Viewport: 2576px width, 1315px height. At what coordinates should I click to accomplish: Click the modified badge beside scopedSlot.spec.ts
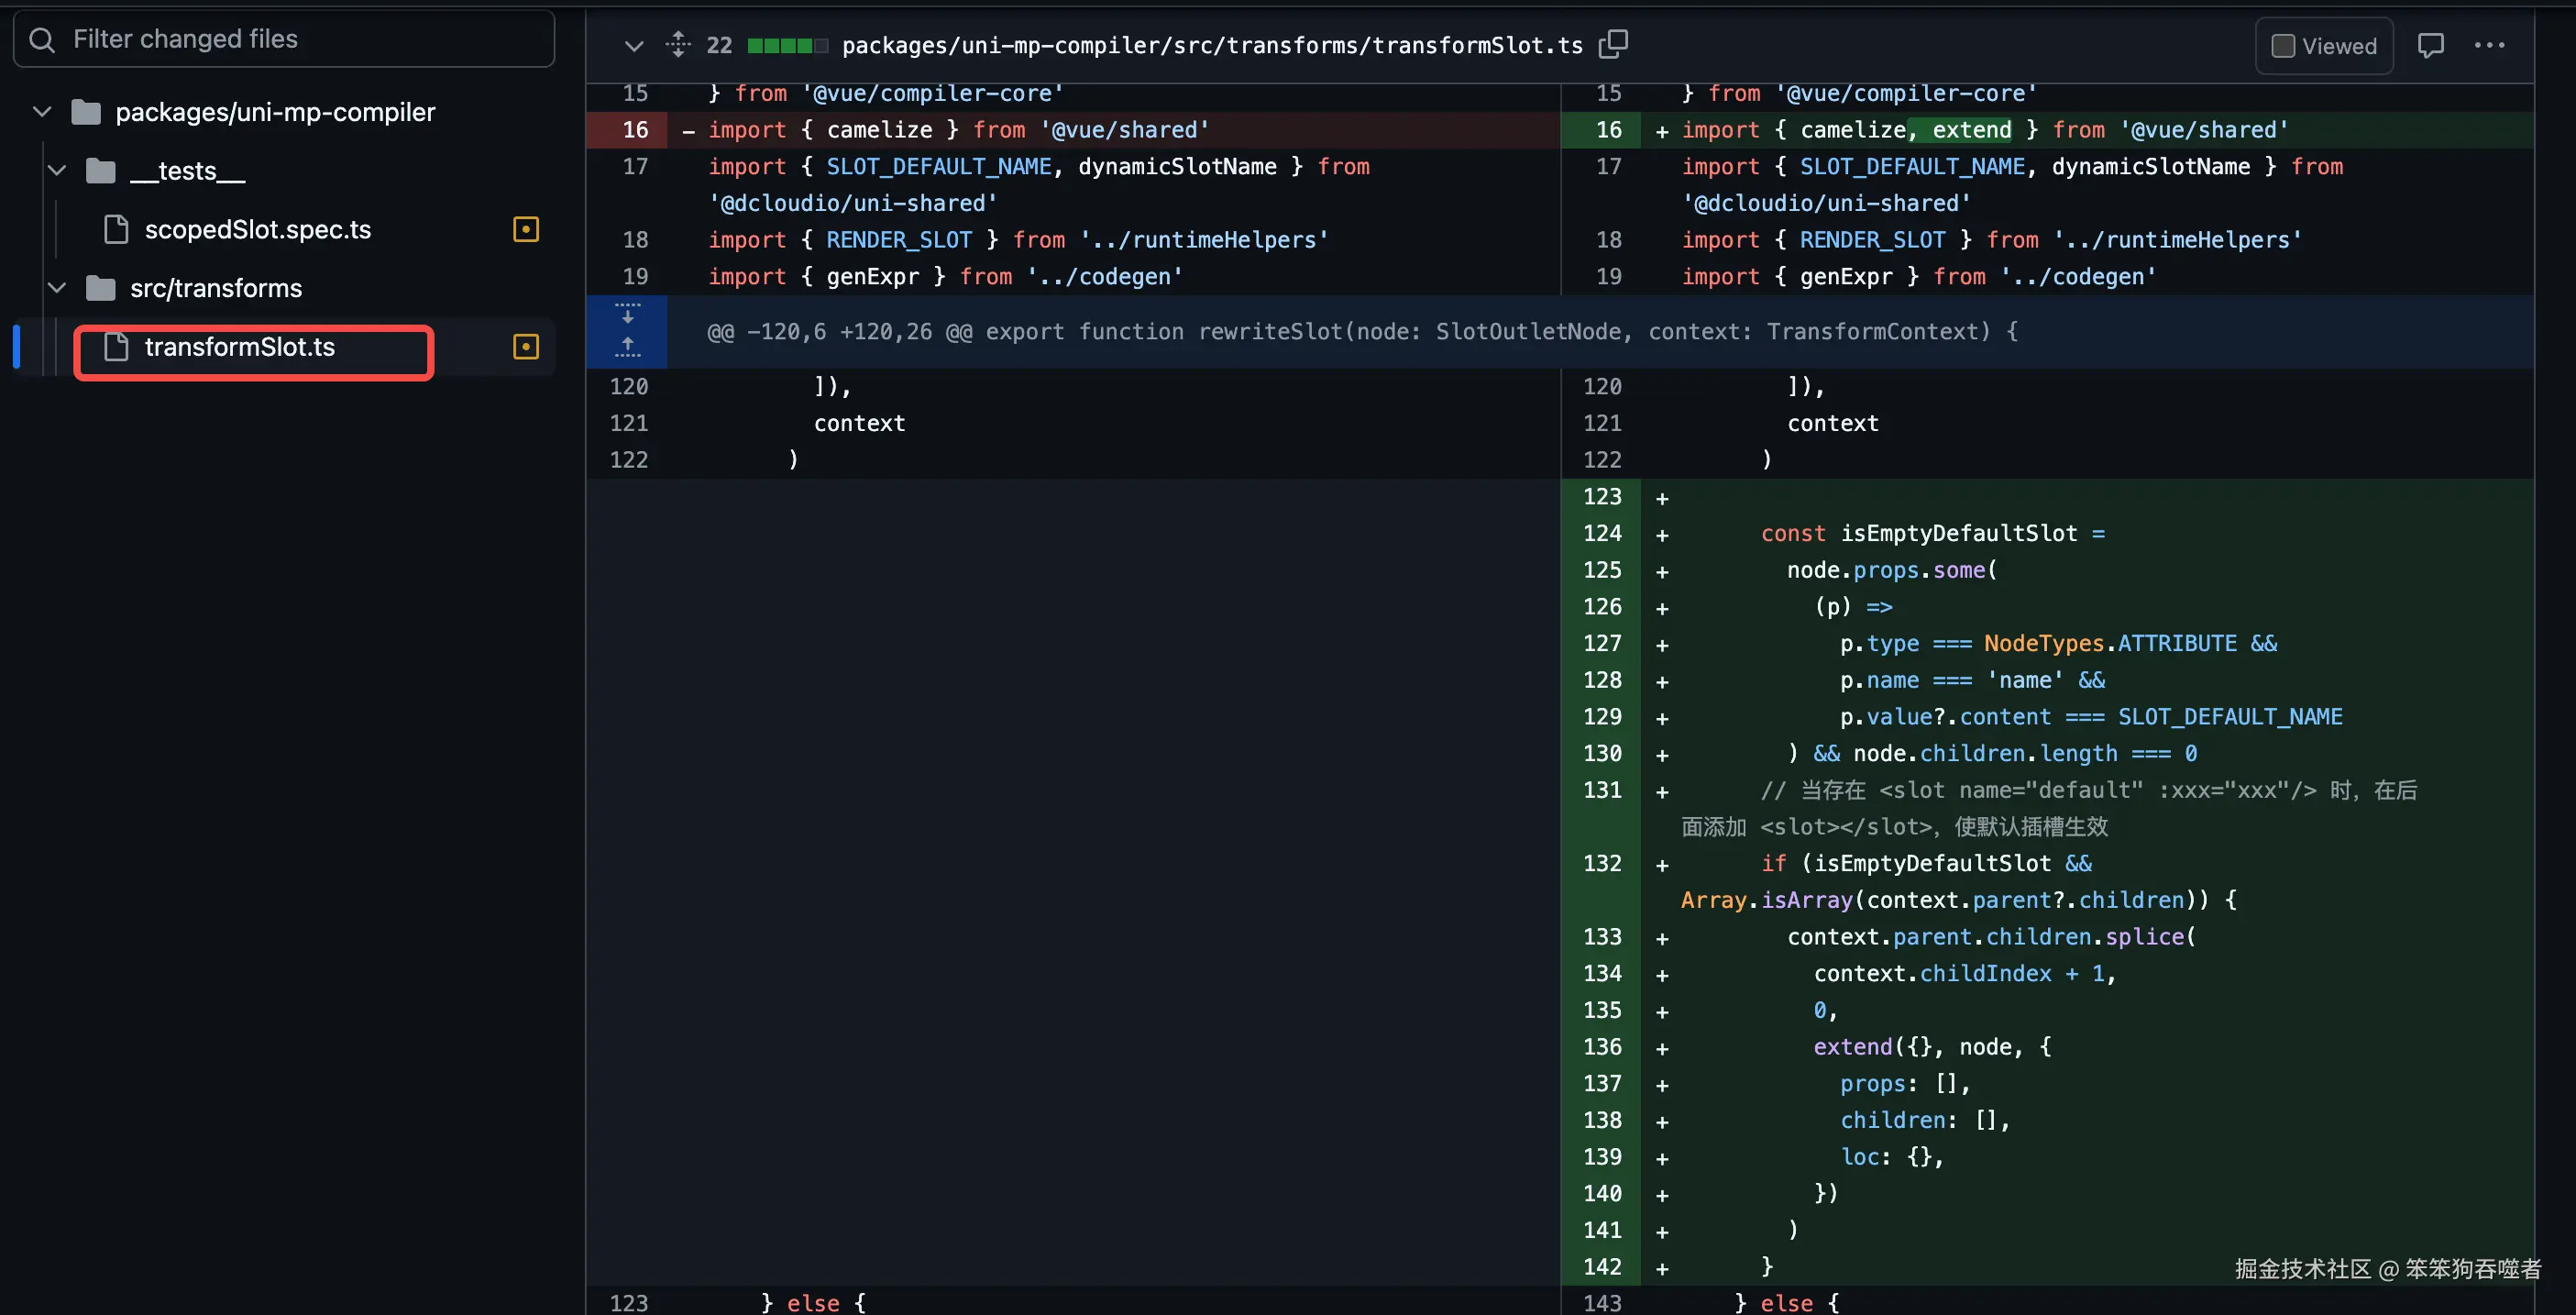pyautogui.click(x=525, y=230)
